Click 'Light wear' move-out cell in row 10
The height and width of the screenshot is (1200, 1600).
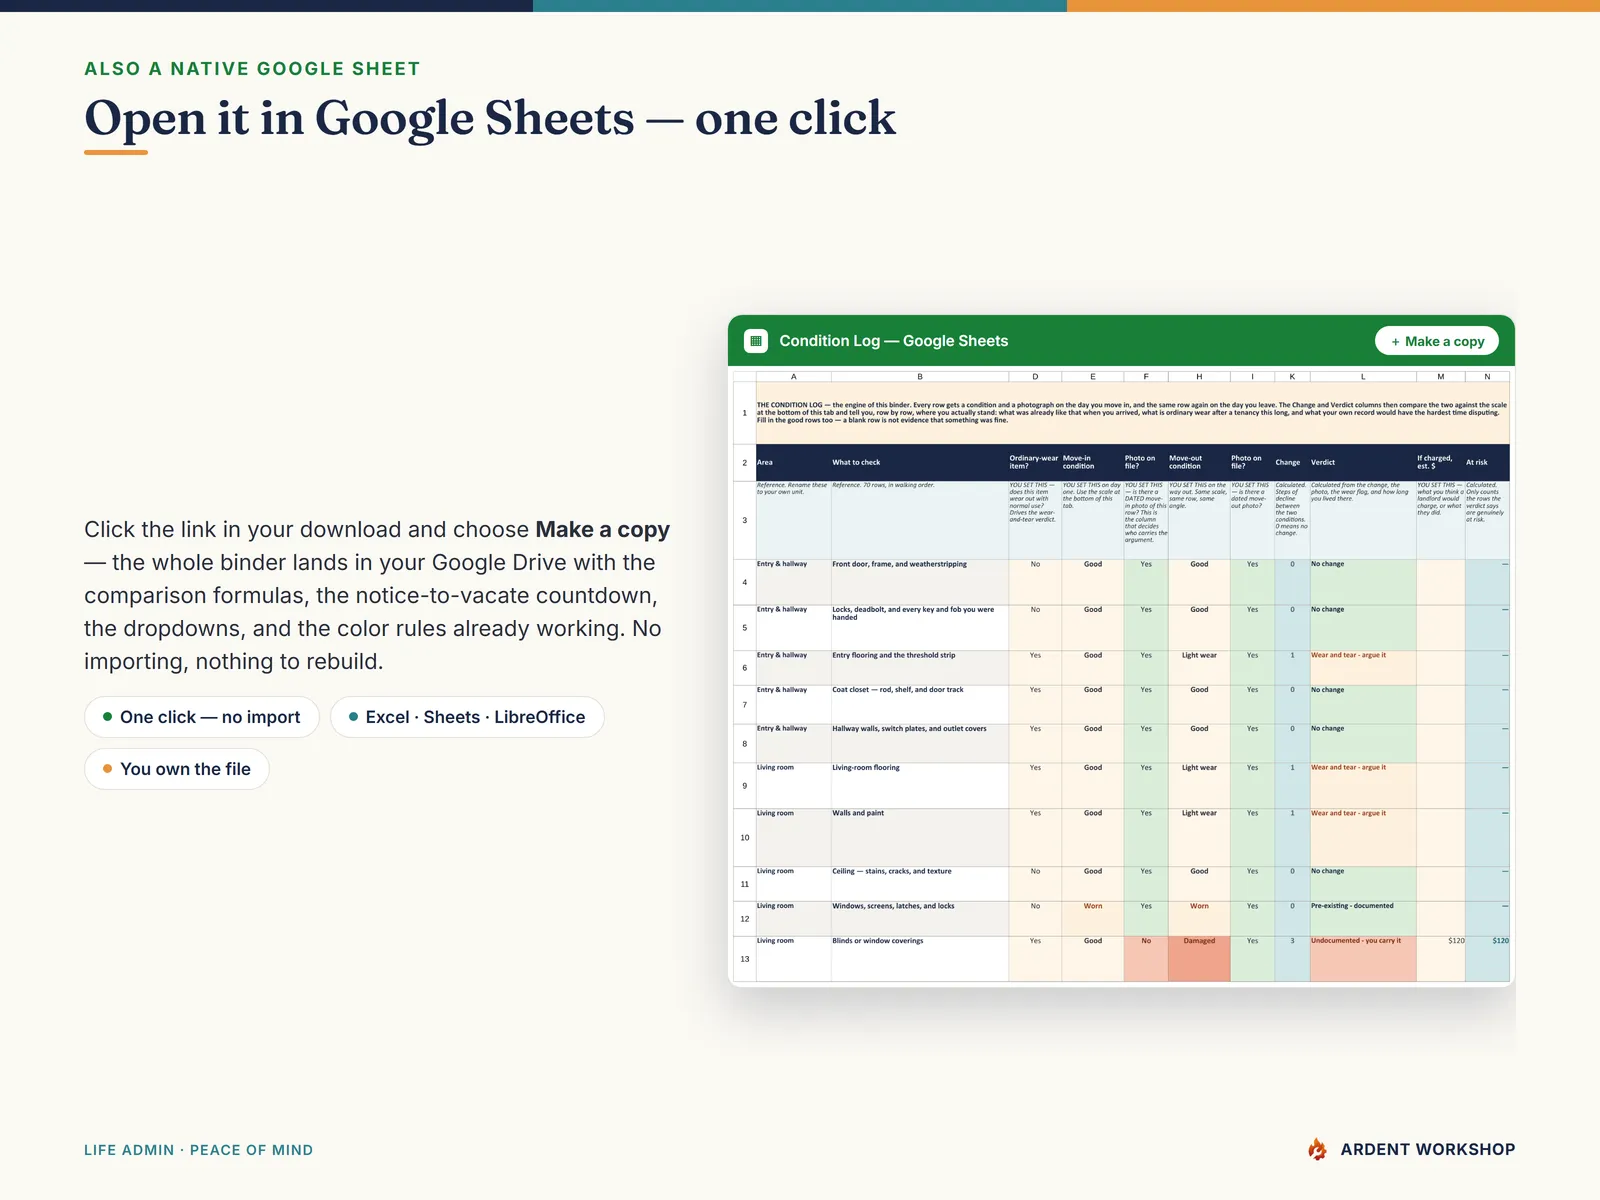pos(1198,837)
